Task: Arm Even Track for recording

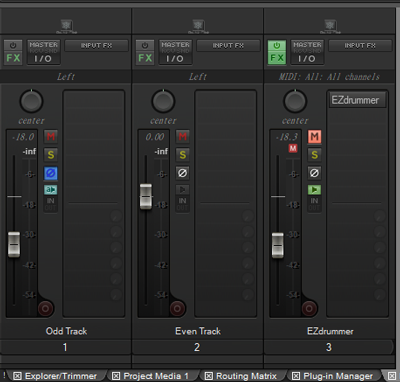Action: pos(177,308)
